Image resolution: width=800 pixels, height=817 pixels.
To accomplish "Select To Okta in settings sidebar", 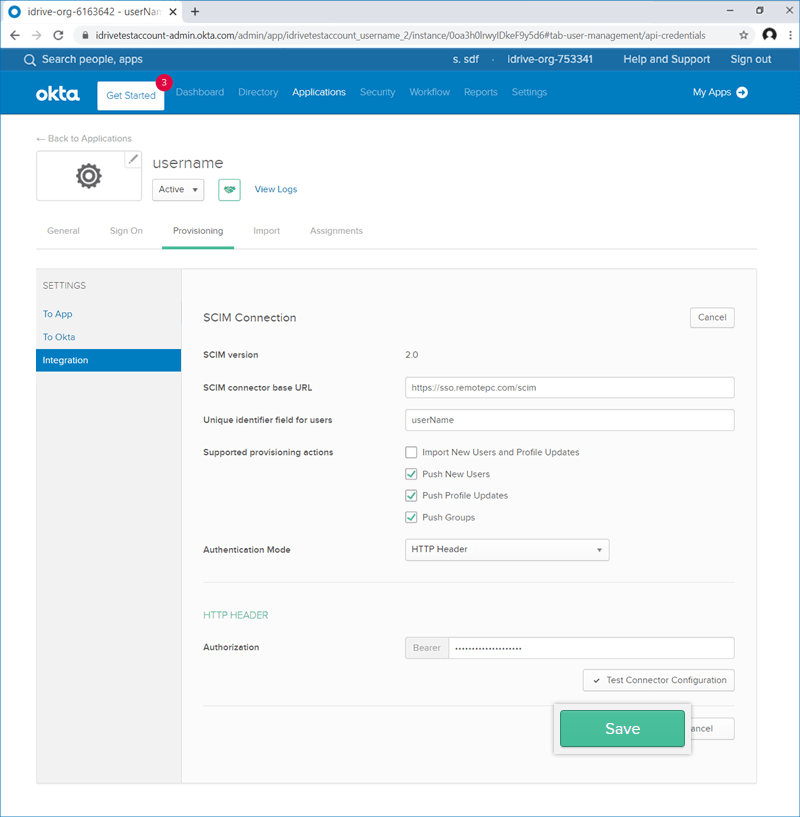I will point(59,337).
